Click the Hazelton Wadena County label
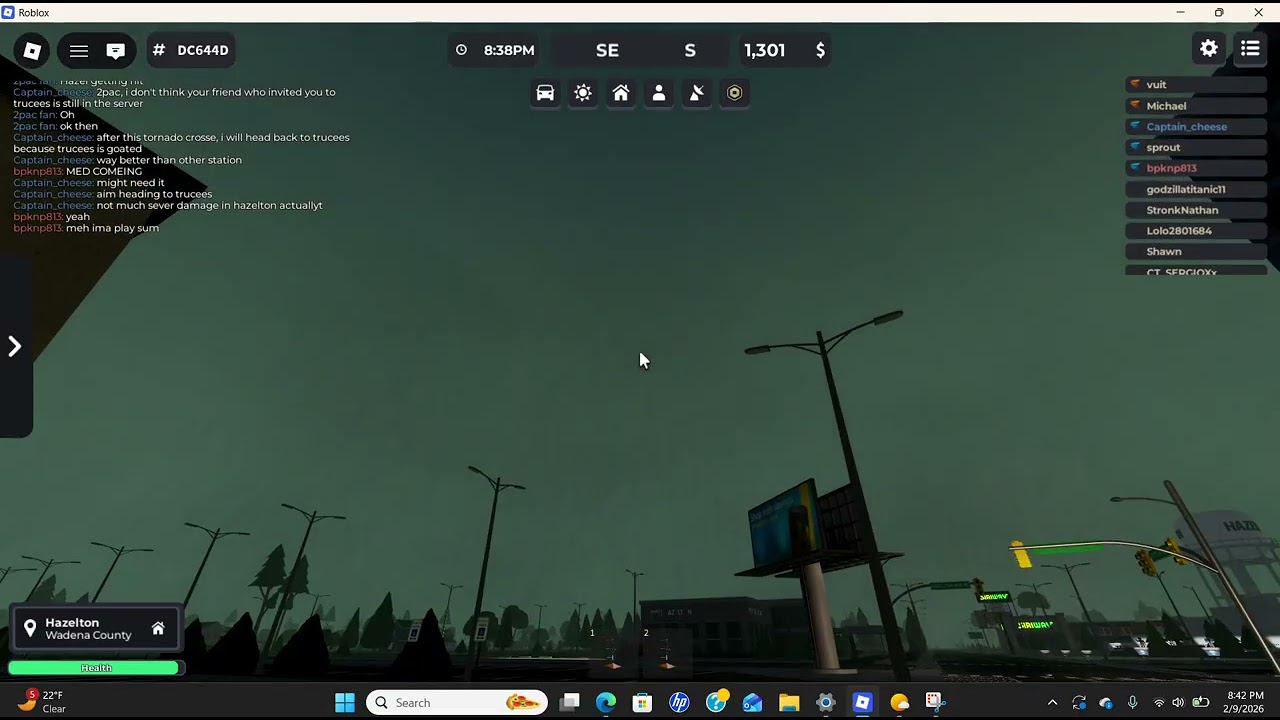 (x=88, y=629)
